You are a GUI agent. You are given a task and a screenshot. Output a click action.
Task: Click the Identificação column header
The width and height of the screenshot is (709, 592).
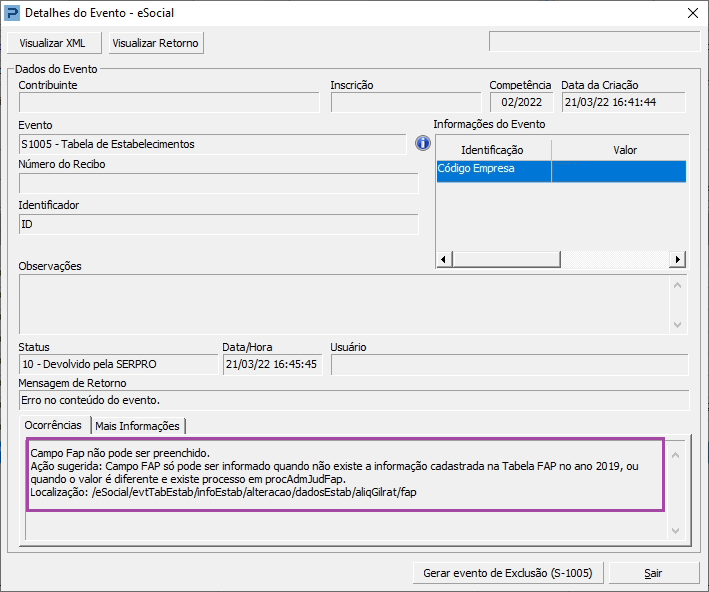click(x=492, y=150)
